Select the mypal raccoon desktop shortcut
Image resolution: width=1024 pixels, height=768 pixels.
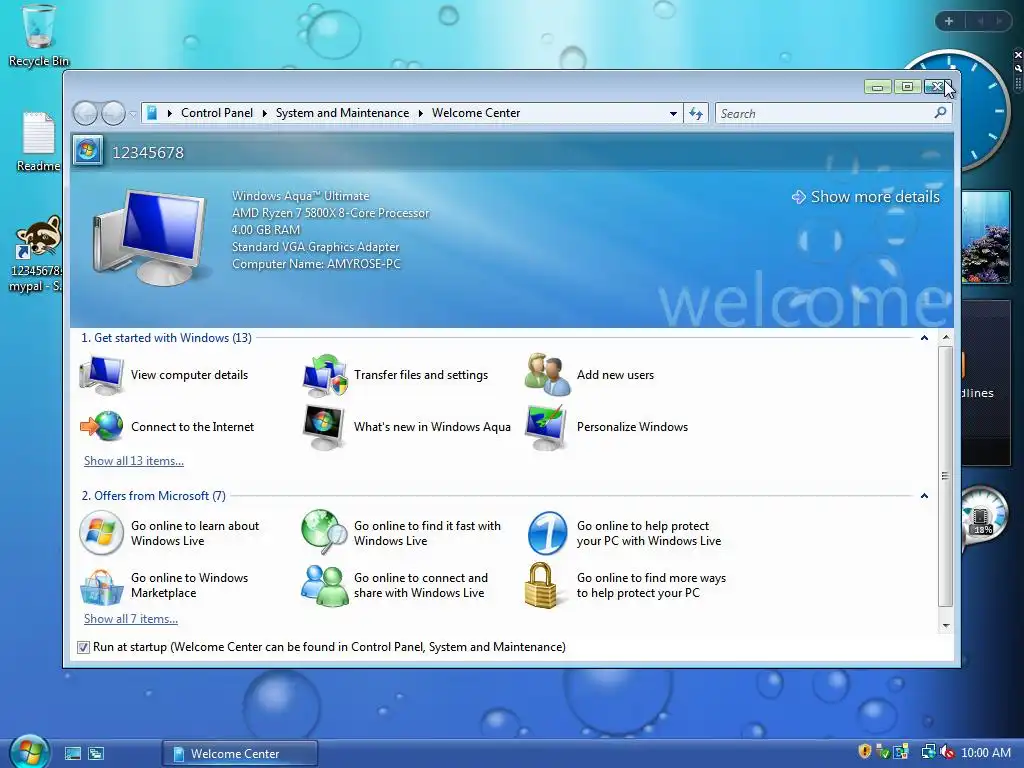39,238
